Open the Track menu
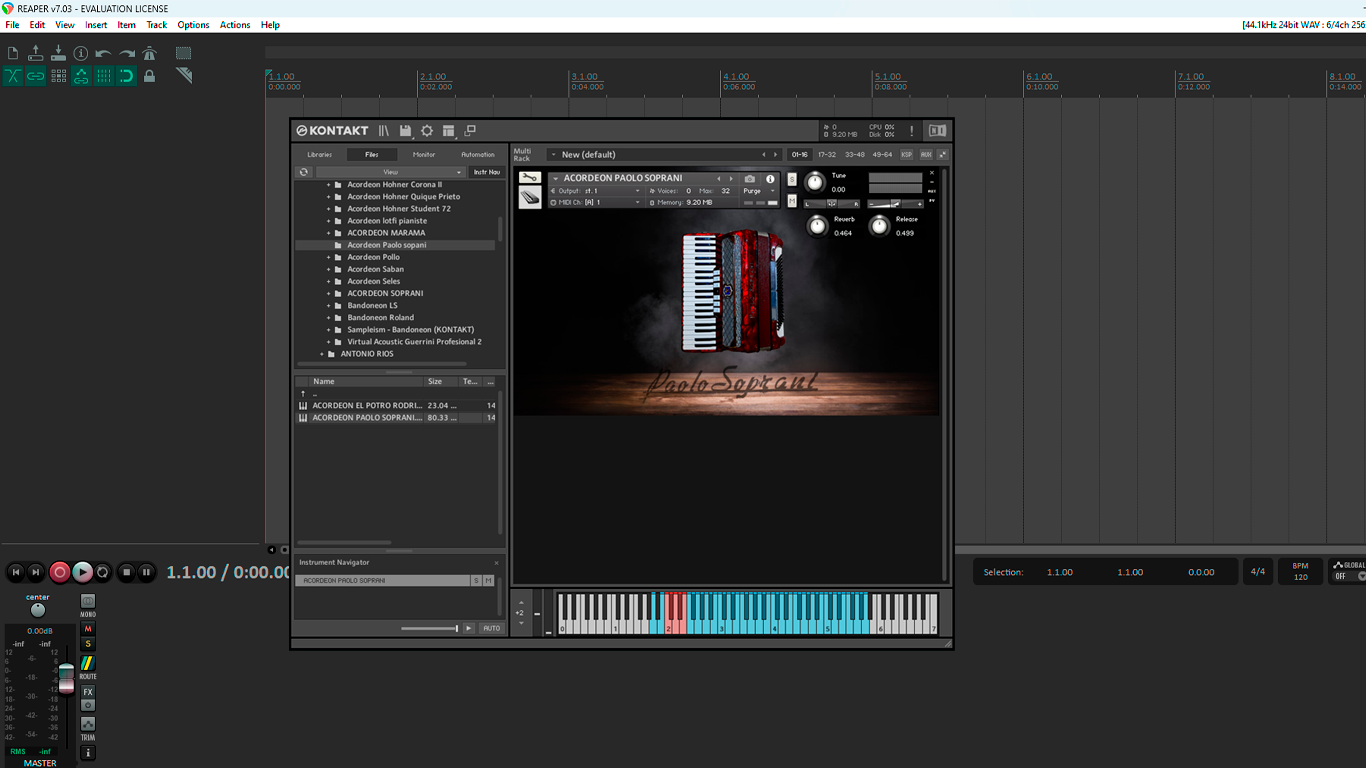 click(x=157, y=25)
